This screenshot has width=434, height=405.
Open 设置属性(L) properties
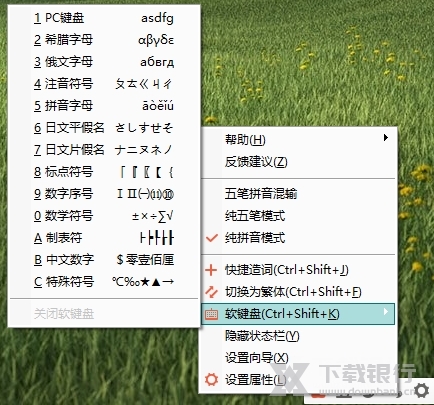(x=298, y=380)
